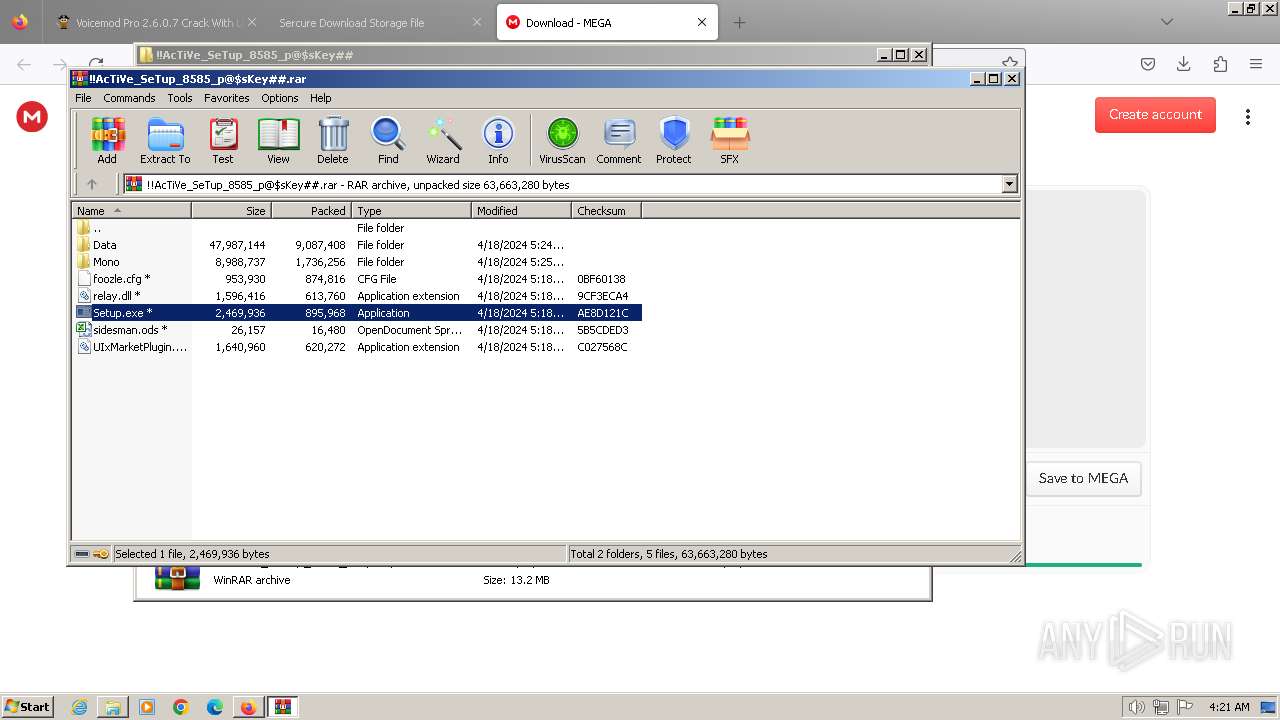Open the Comment tool

pyautogui.click(x=619, y=140)
